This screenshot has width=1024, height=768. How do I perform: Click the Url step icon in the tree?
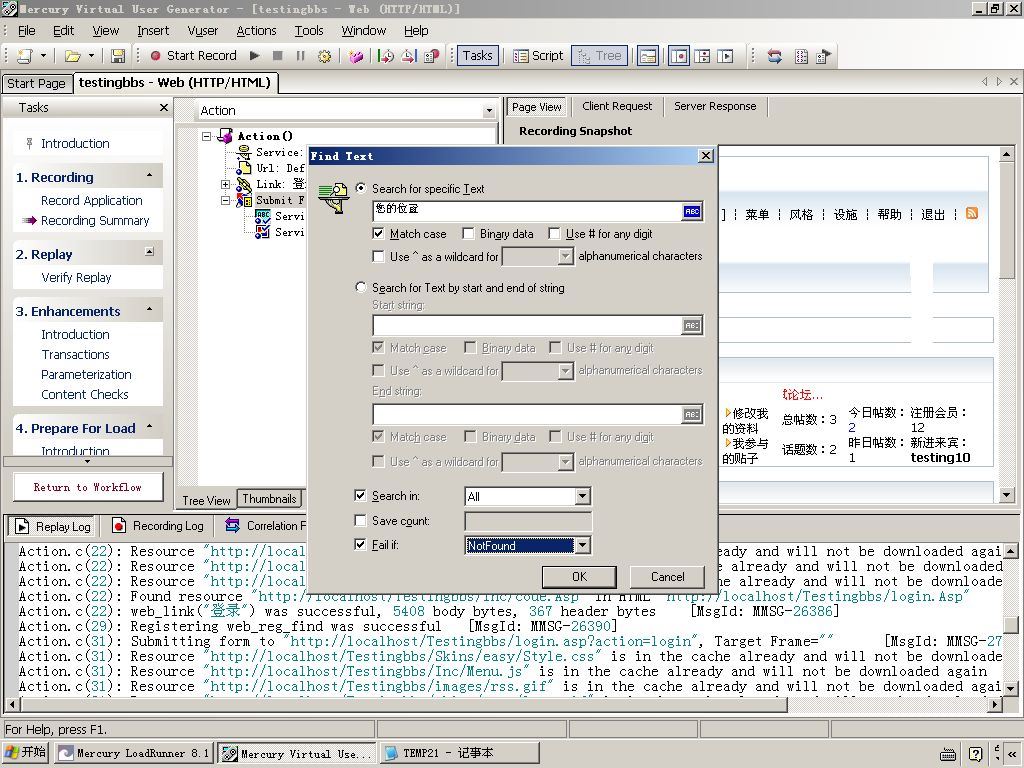pyautogui.click(x=244, y=168)
